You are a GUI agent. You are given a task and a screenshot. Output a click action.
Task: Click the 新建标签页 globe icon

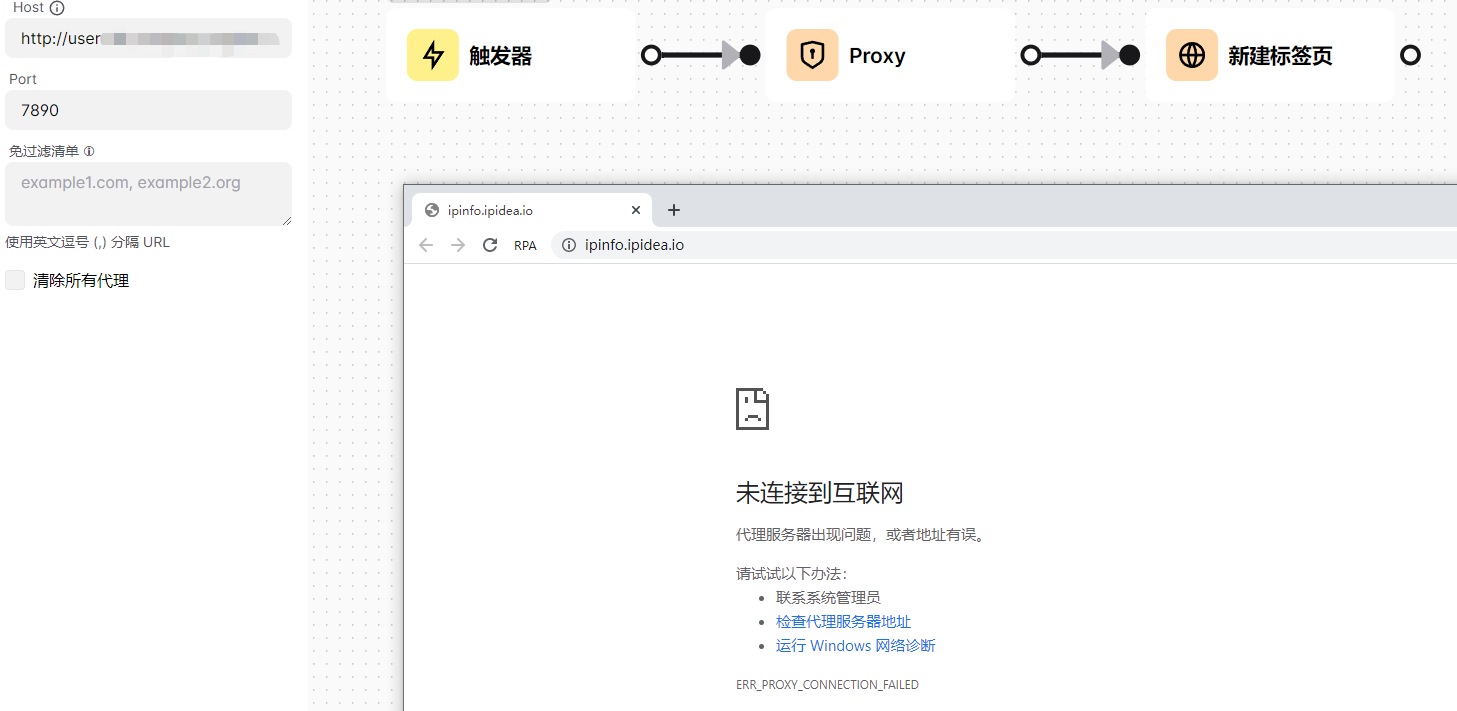pos(1192,55)
